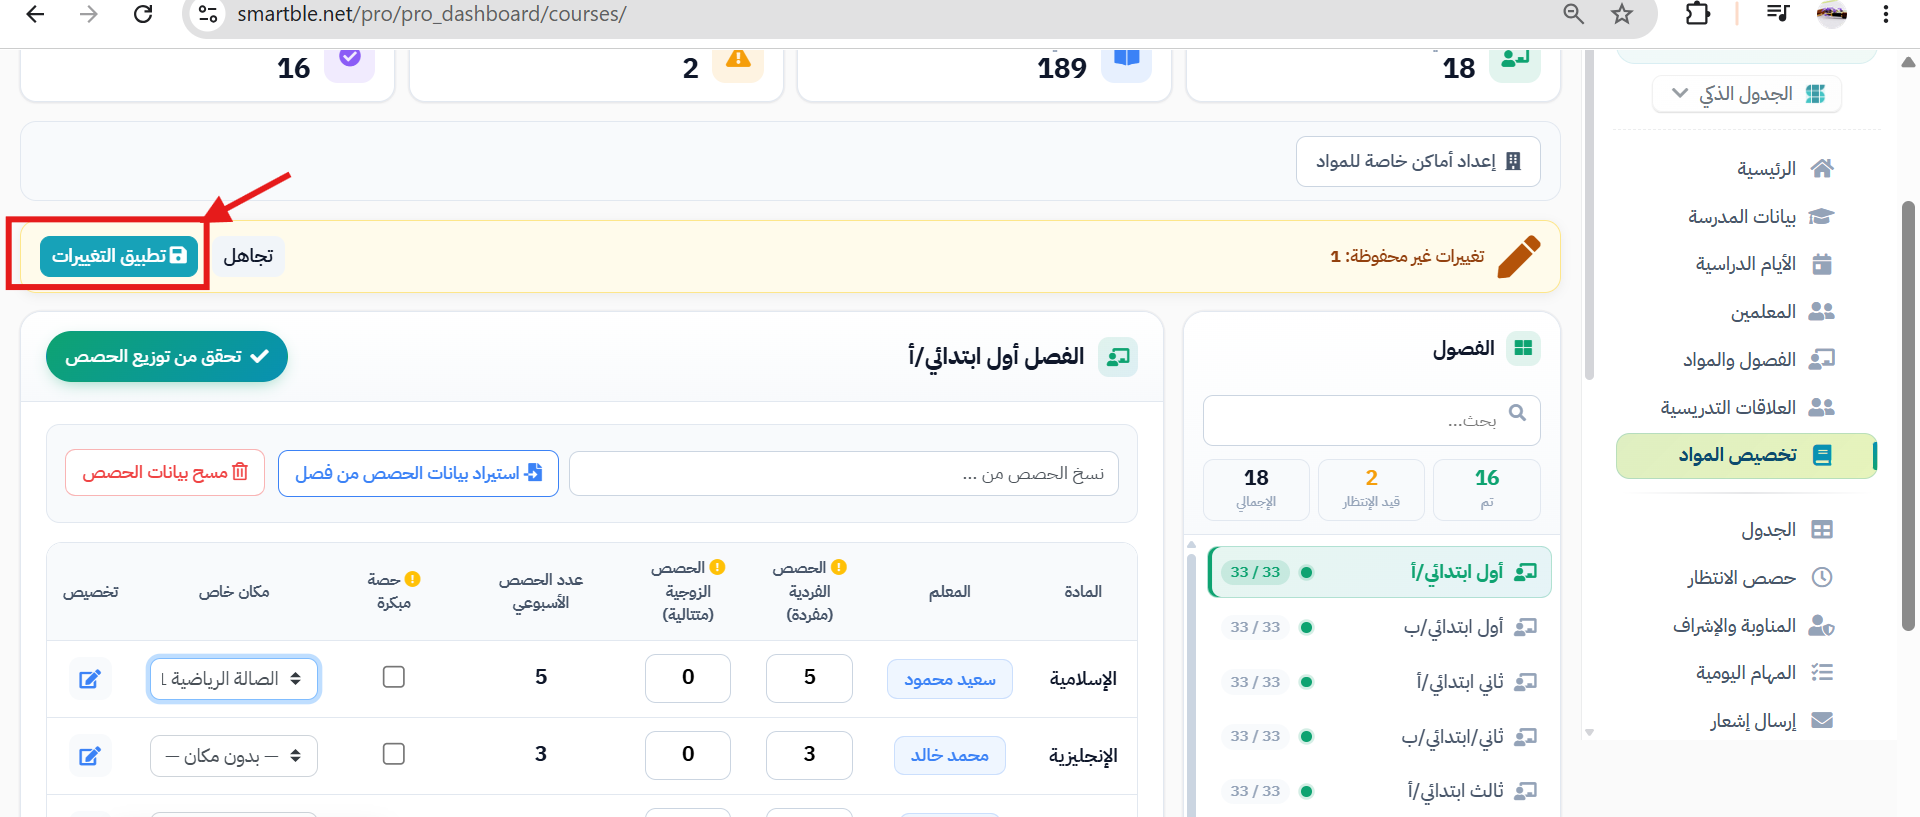Expand the الجدول الذكي dropdown
Image resolution: width=1920 pixels, height=817 pixels.
[x=1746, y=94]
